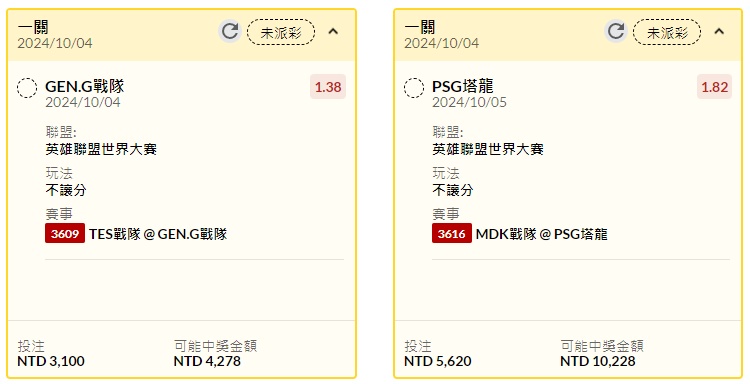Open TES戰隊 @ GEN.G戰隊 match
Viewport: 750px width, 384px height.
pos(158,234)
